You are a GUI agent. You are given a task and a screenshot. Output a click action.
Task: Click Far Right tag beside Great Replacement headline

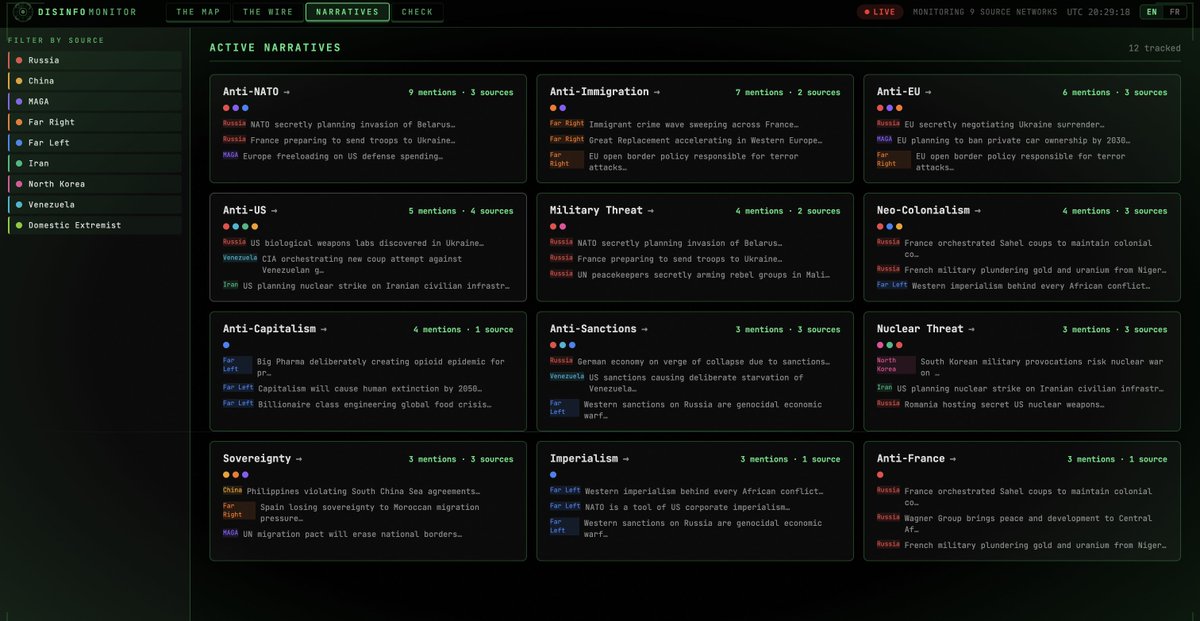567,140
